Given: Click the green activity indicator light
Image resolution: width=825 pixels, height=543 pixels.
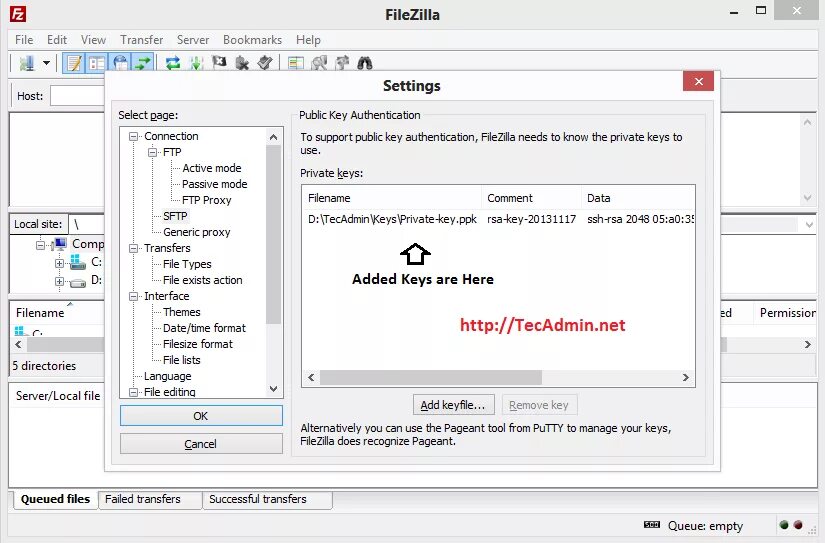Looking at the screenshot, I should 783,525.
